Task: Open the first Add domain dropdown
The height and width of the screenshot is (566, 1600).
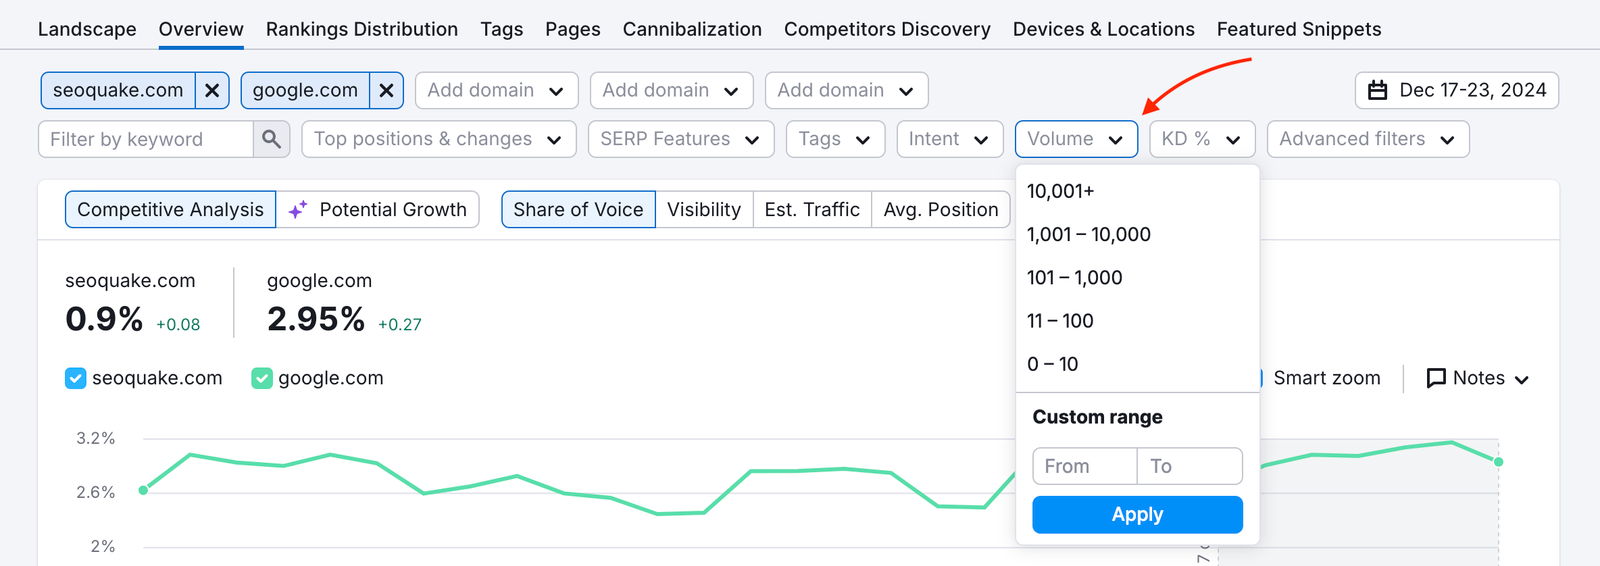Action: coord(496,90)
